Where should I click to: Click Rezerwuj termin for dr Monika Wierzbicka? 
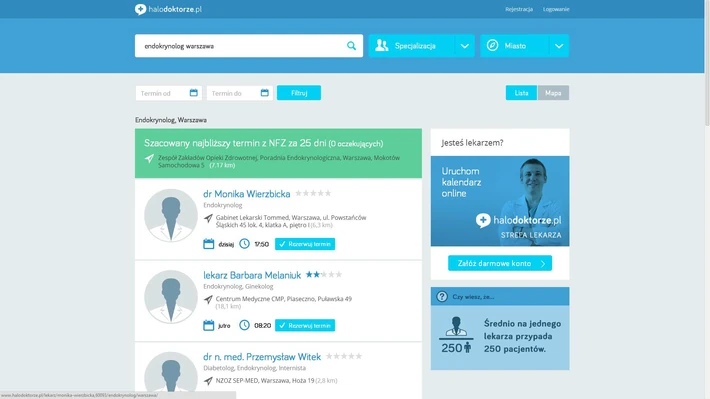pos(305,244)
